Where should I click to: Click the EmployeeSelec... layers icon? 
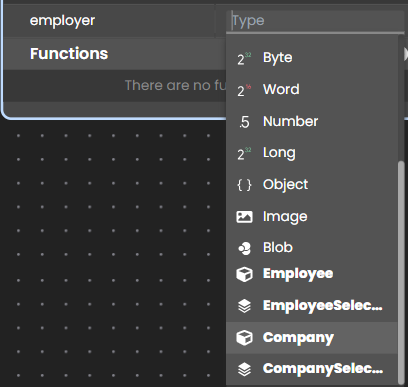coord(244,306)
